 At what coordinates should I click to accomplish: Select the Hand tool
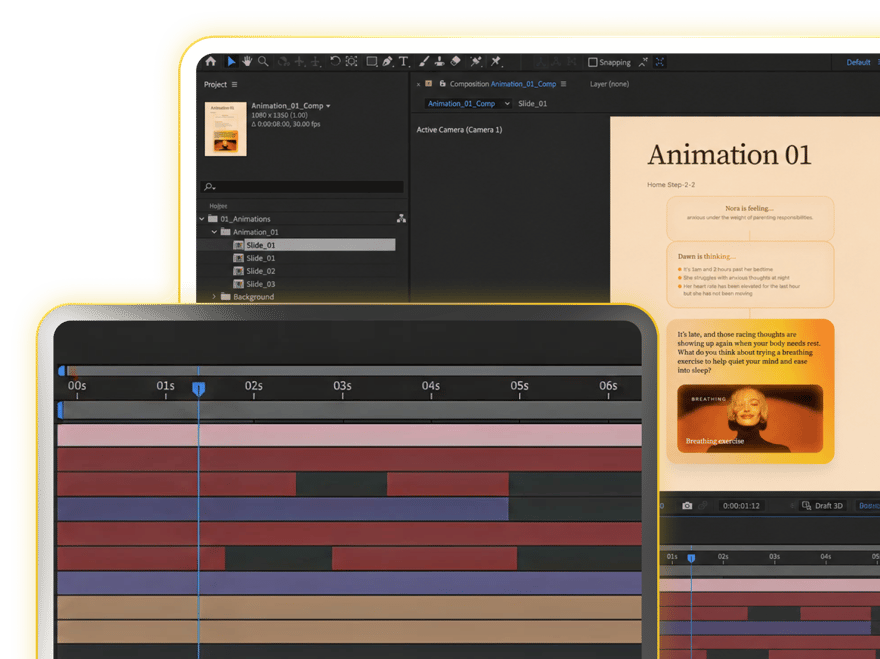[247, 61]
